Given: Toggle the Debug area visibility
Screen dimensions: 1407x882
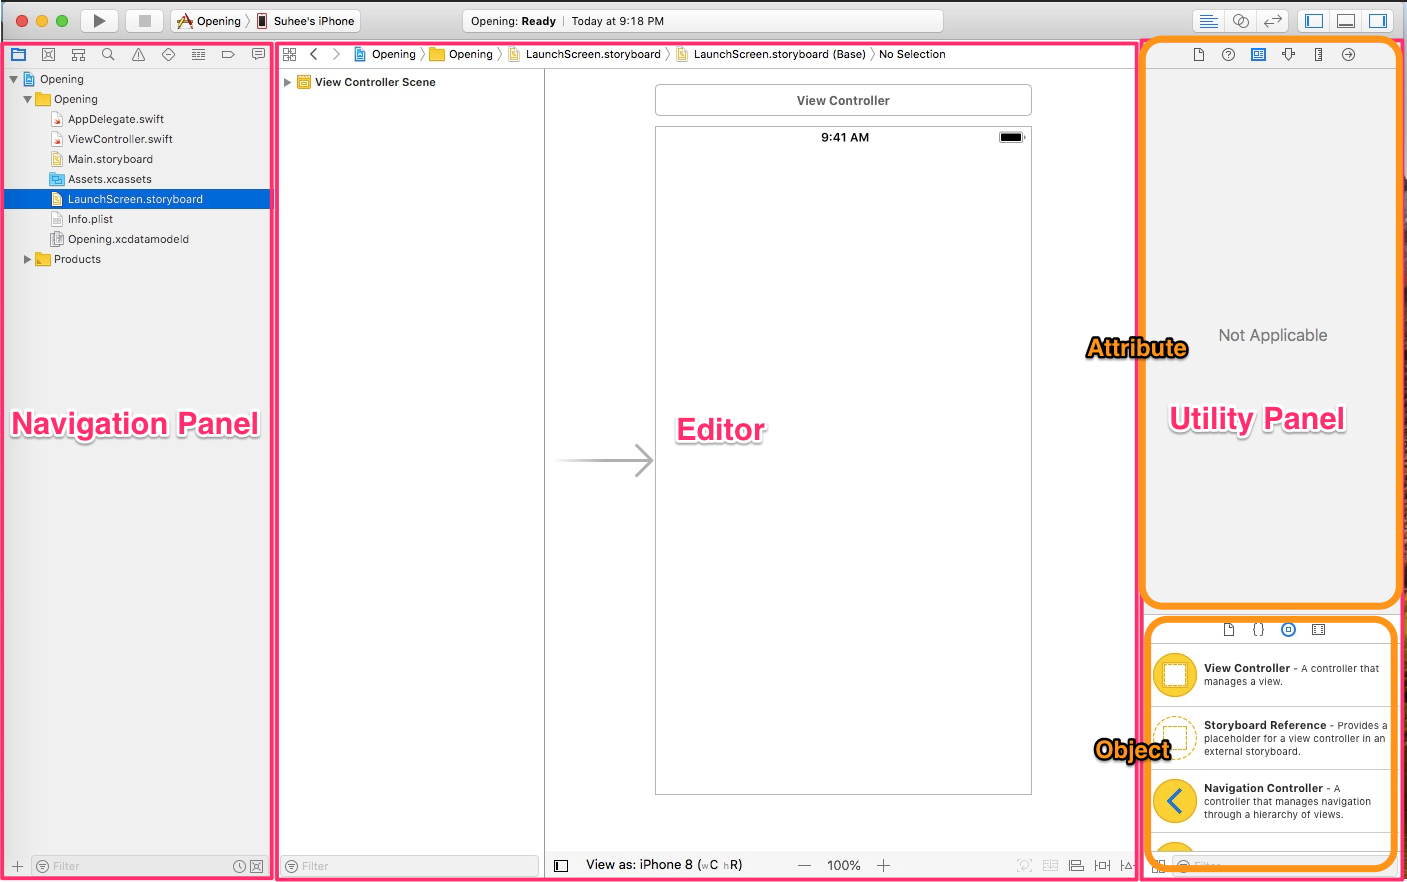Looking at the screenshot, I should point(1346,21).
